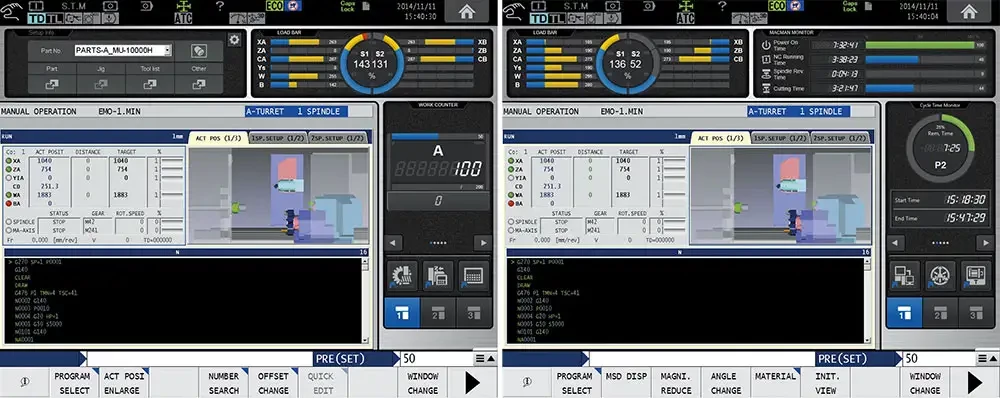1000x398 pixels.
Task: Select the SPINDLE radio under the Work Counter screen's status table
Action: pos(10,221)
